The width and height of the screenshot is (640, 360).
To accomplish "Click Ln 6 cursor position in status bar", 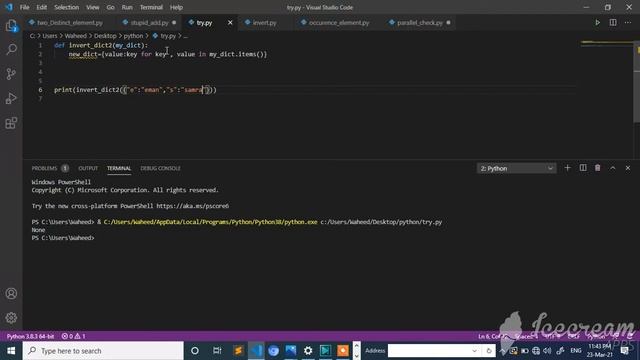I will point(493,336).
